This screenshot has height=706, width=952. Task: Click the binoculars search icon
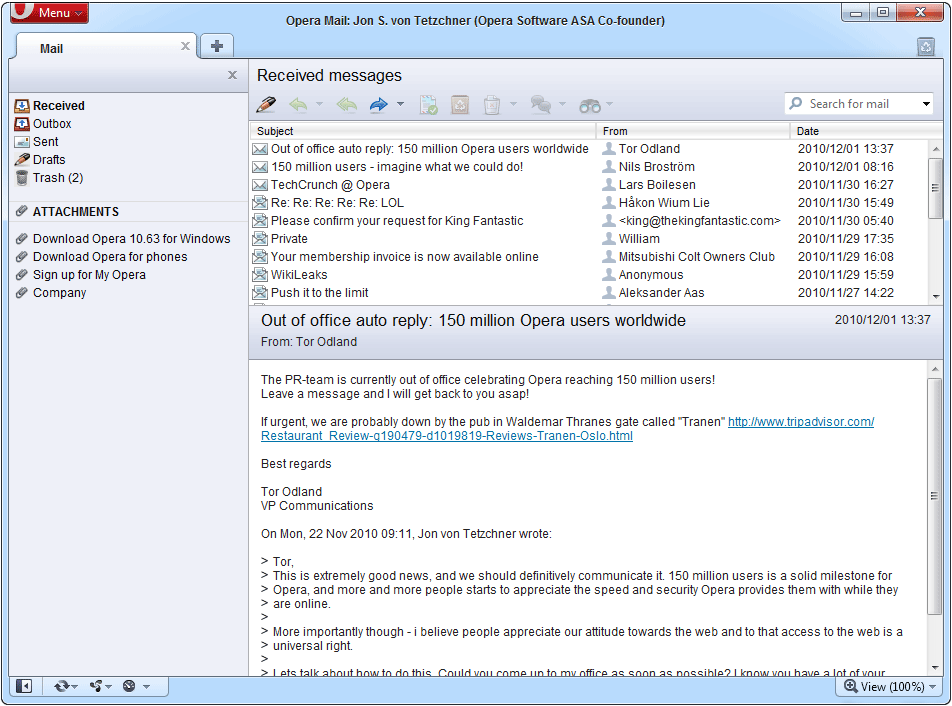590,104
